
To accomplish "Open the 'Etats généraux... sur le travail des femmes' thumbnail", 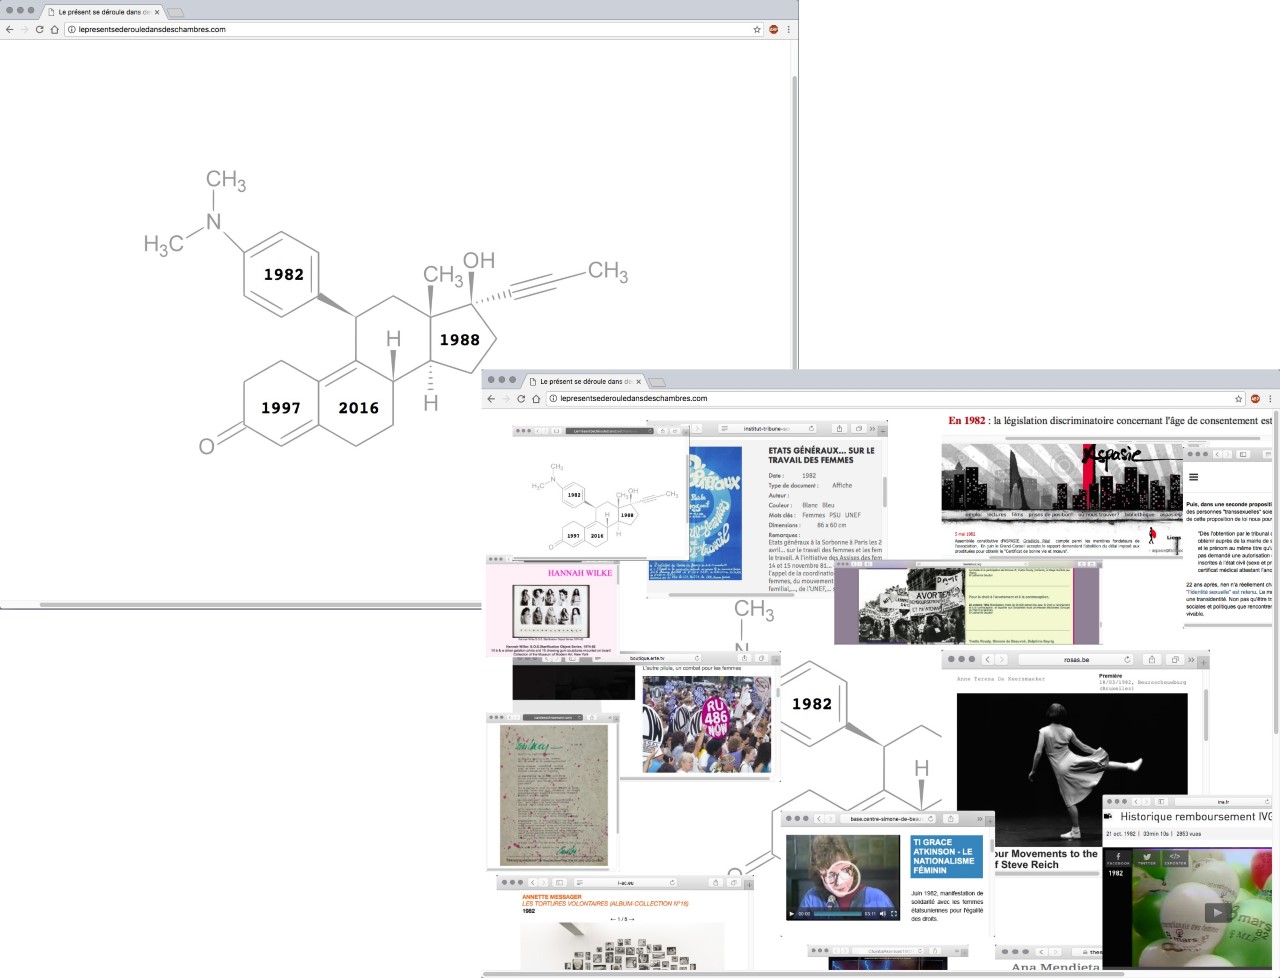I will [788, 510].
